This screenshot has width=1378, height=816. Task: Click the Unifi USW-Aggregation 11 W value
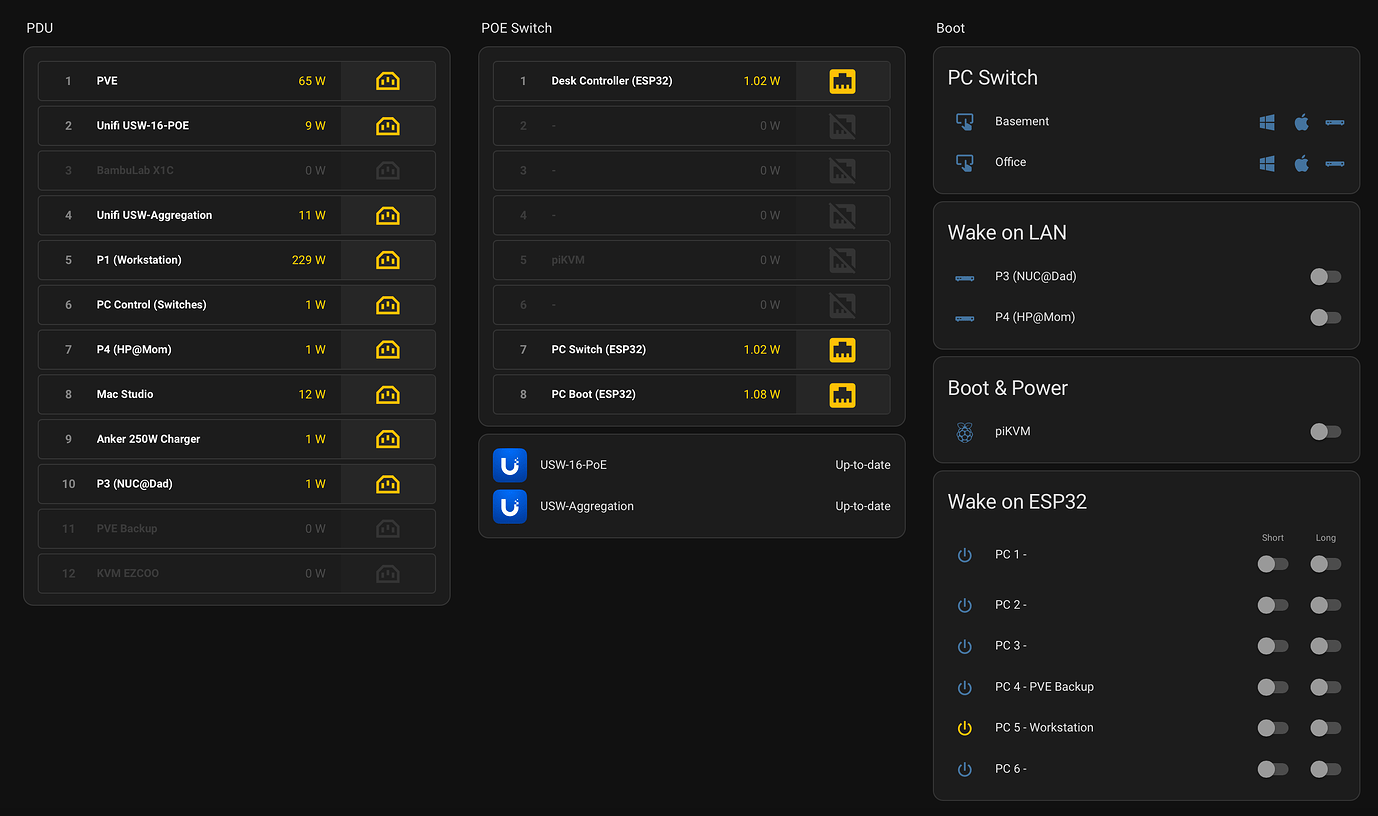click(x=312, y=215)
